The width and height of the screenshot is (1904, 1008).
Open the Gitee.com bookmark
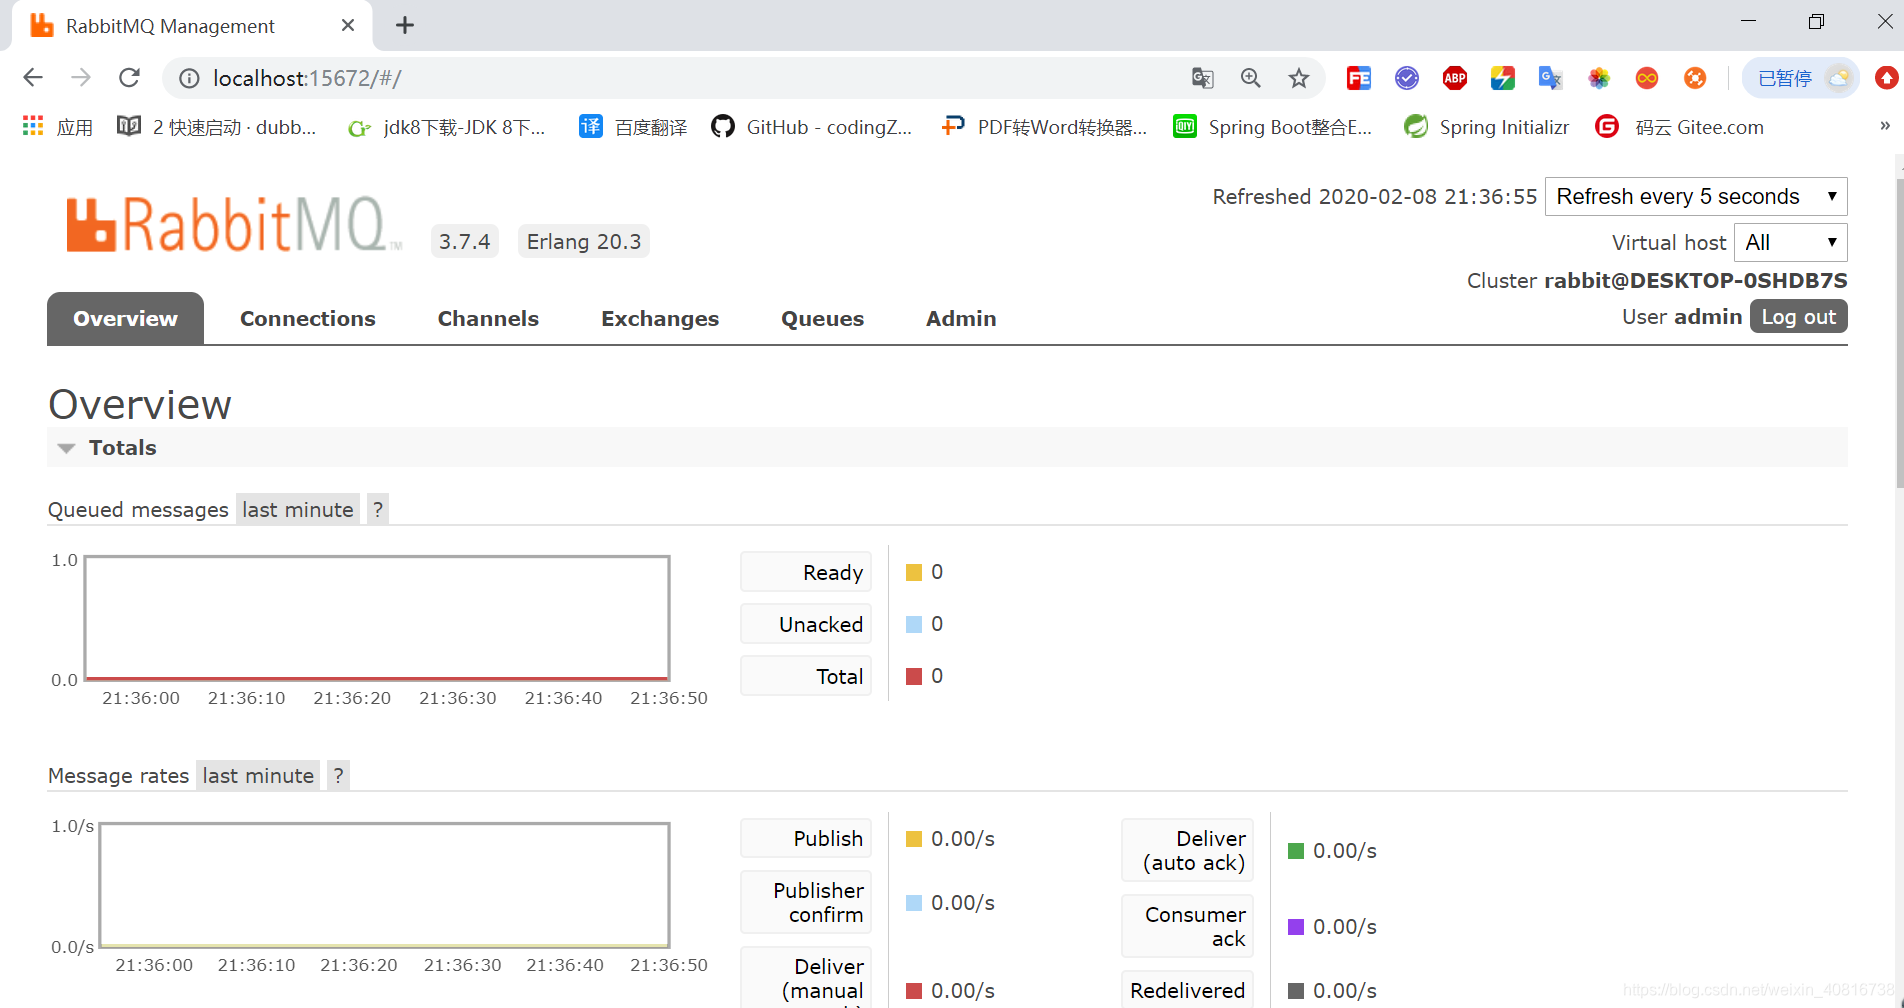[x=1680, y=127]
